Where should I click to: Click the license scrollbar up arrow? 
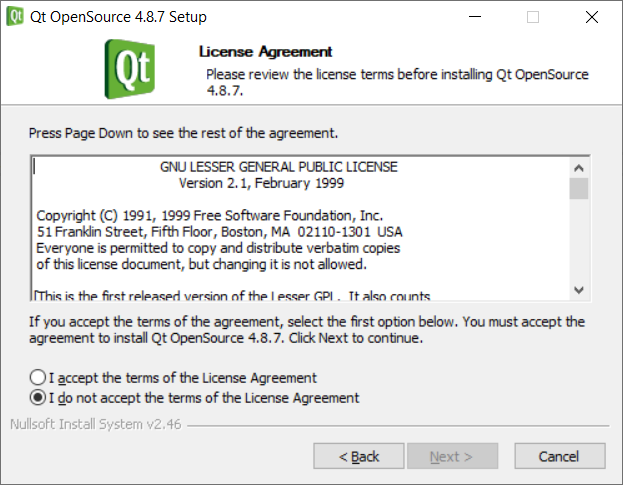[x=578, y=166]
